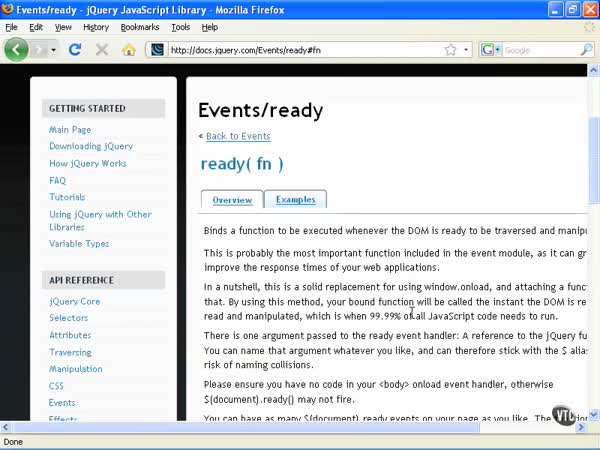Click the search magnifying glass icon
Image resolution: width=600 pixels, height=450 pixels.
pyautogui.click(x=586, y=50)
